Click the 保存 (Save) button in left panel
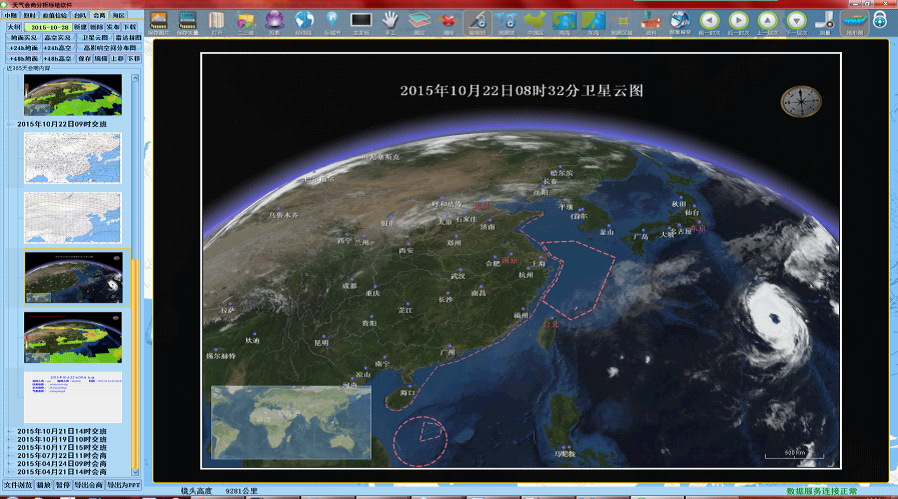Screen dimensions: 898x499 pos(84,58)
